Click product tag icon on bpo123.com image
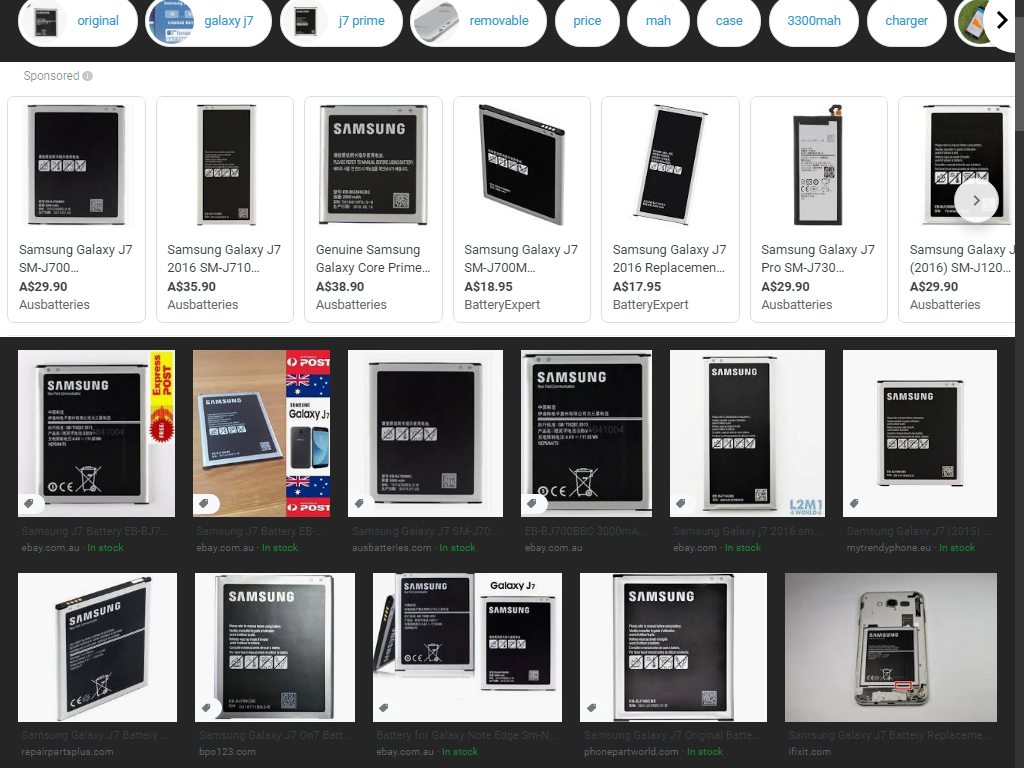This screenshot has width=1024, height=768. click(206, 707)
